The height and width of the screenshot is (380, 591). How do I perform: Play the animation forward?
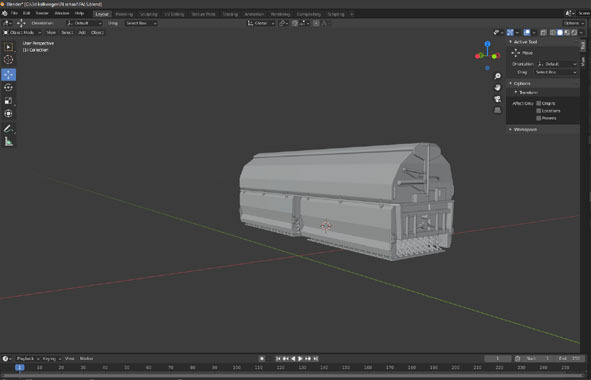(300, 359)
